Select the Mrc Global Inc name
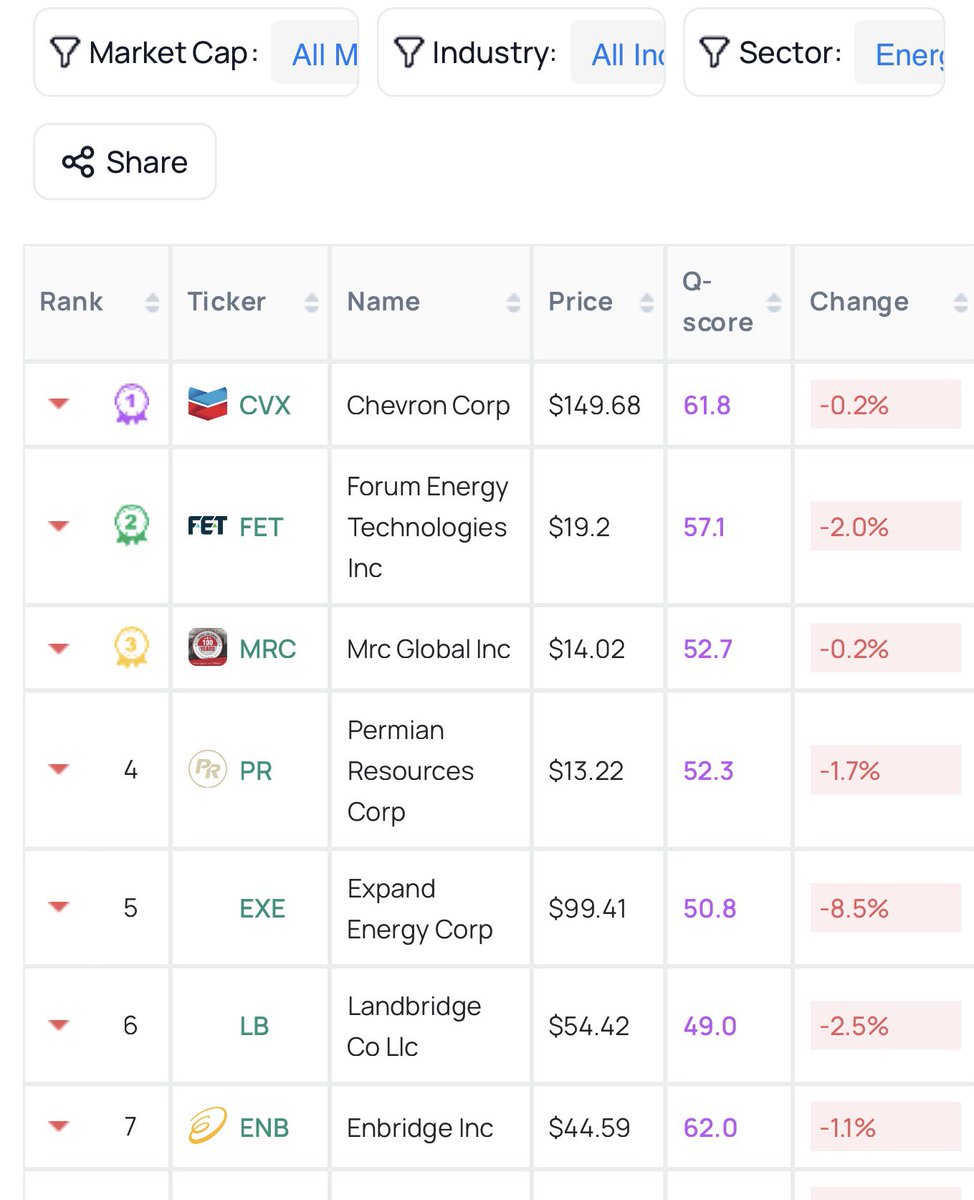This screenshot has height=1200, width=974. pyautogui.click(x=429, y=649)
